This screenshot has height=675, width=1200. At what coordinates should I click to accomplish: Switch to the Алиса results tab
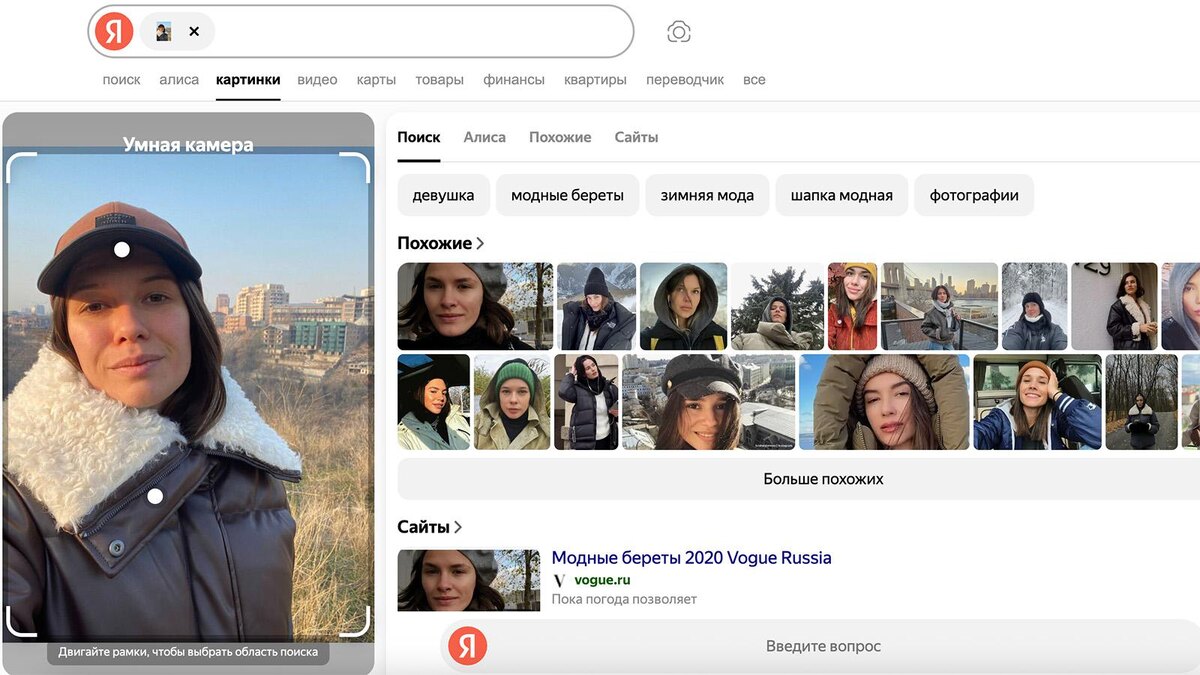point(484,137)
